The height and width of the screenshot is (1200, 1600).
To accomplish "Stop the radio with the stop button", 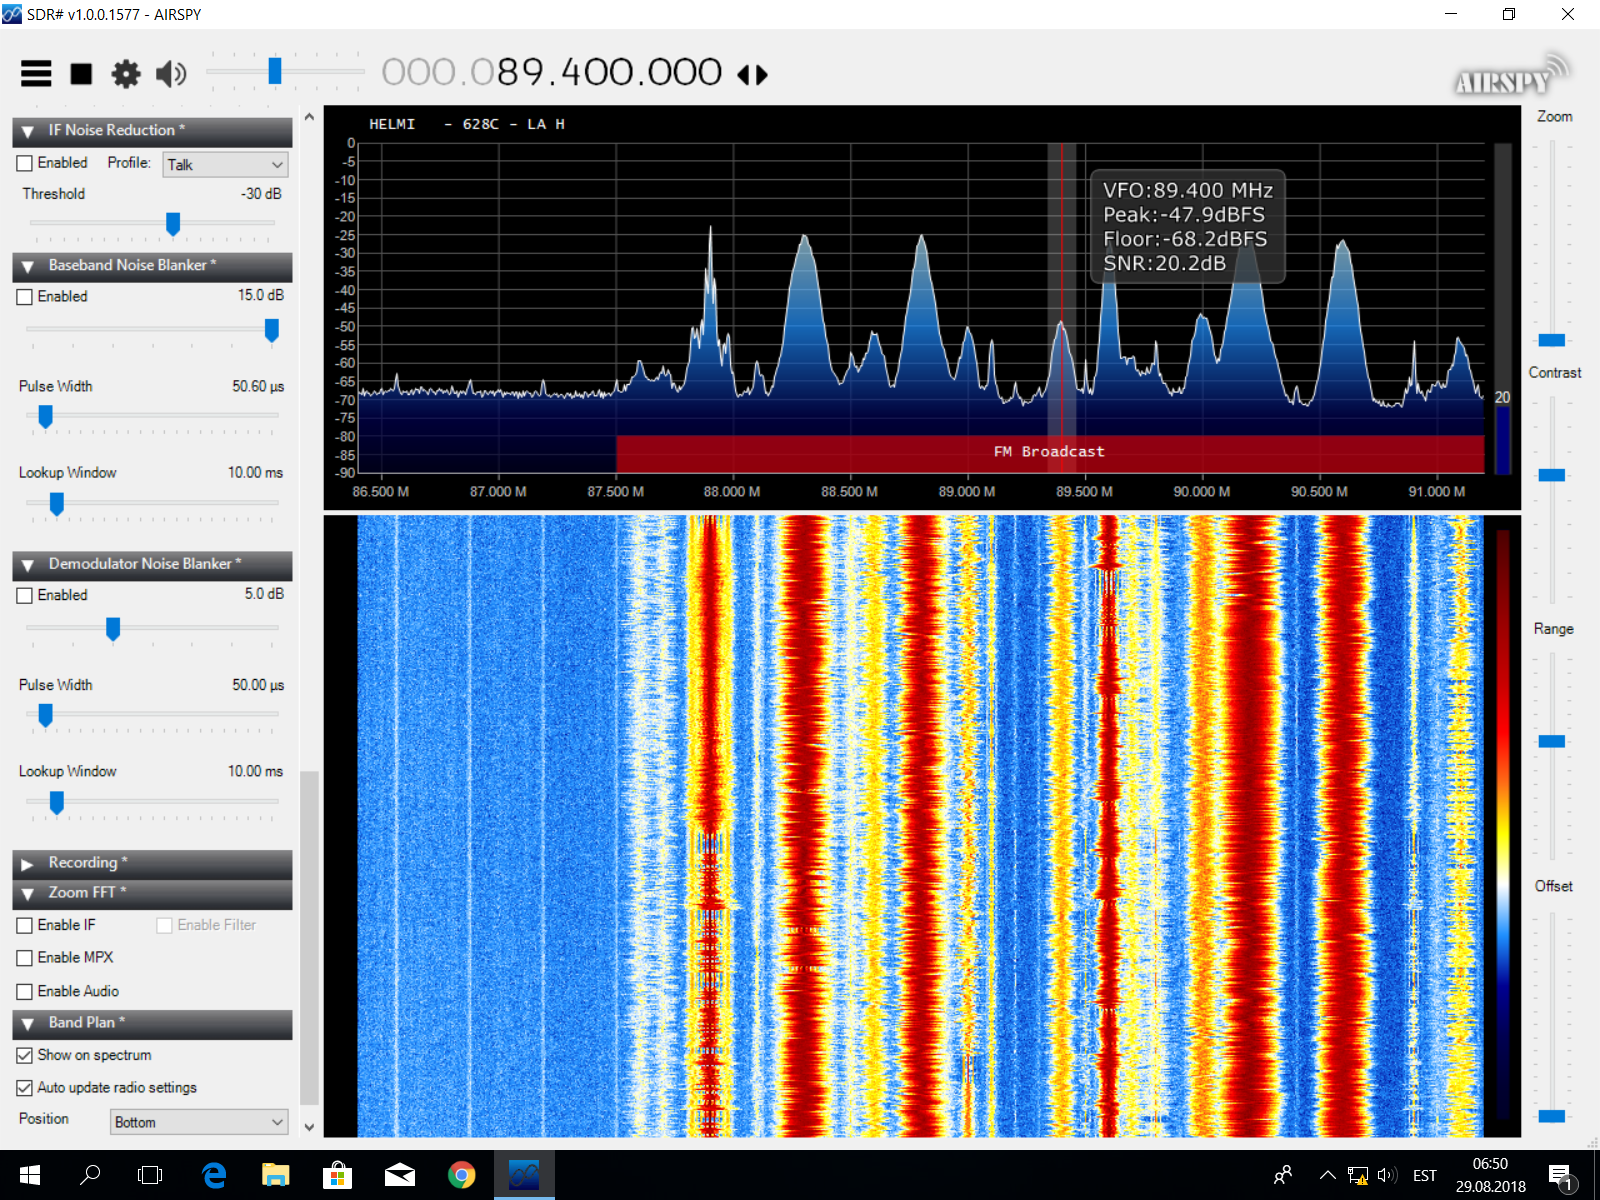I will click(x=81, y=74).
